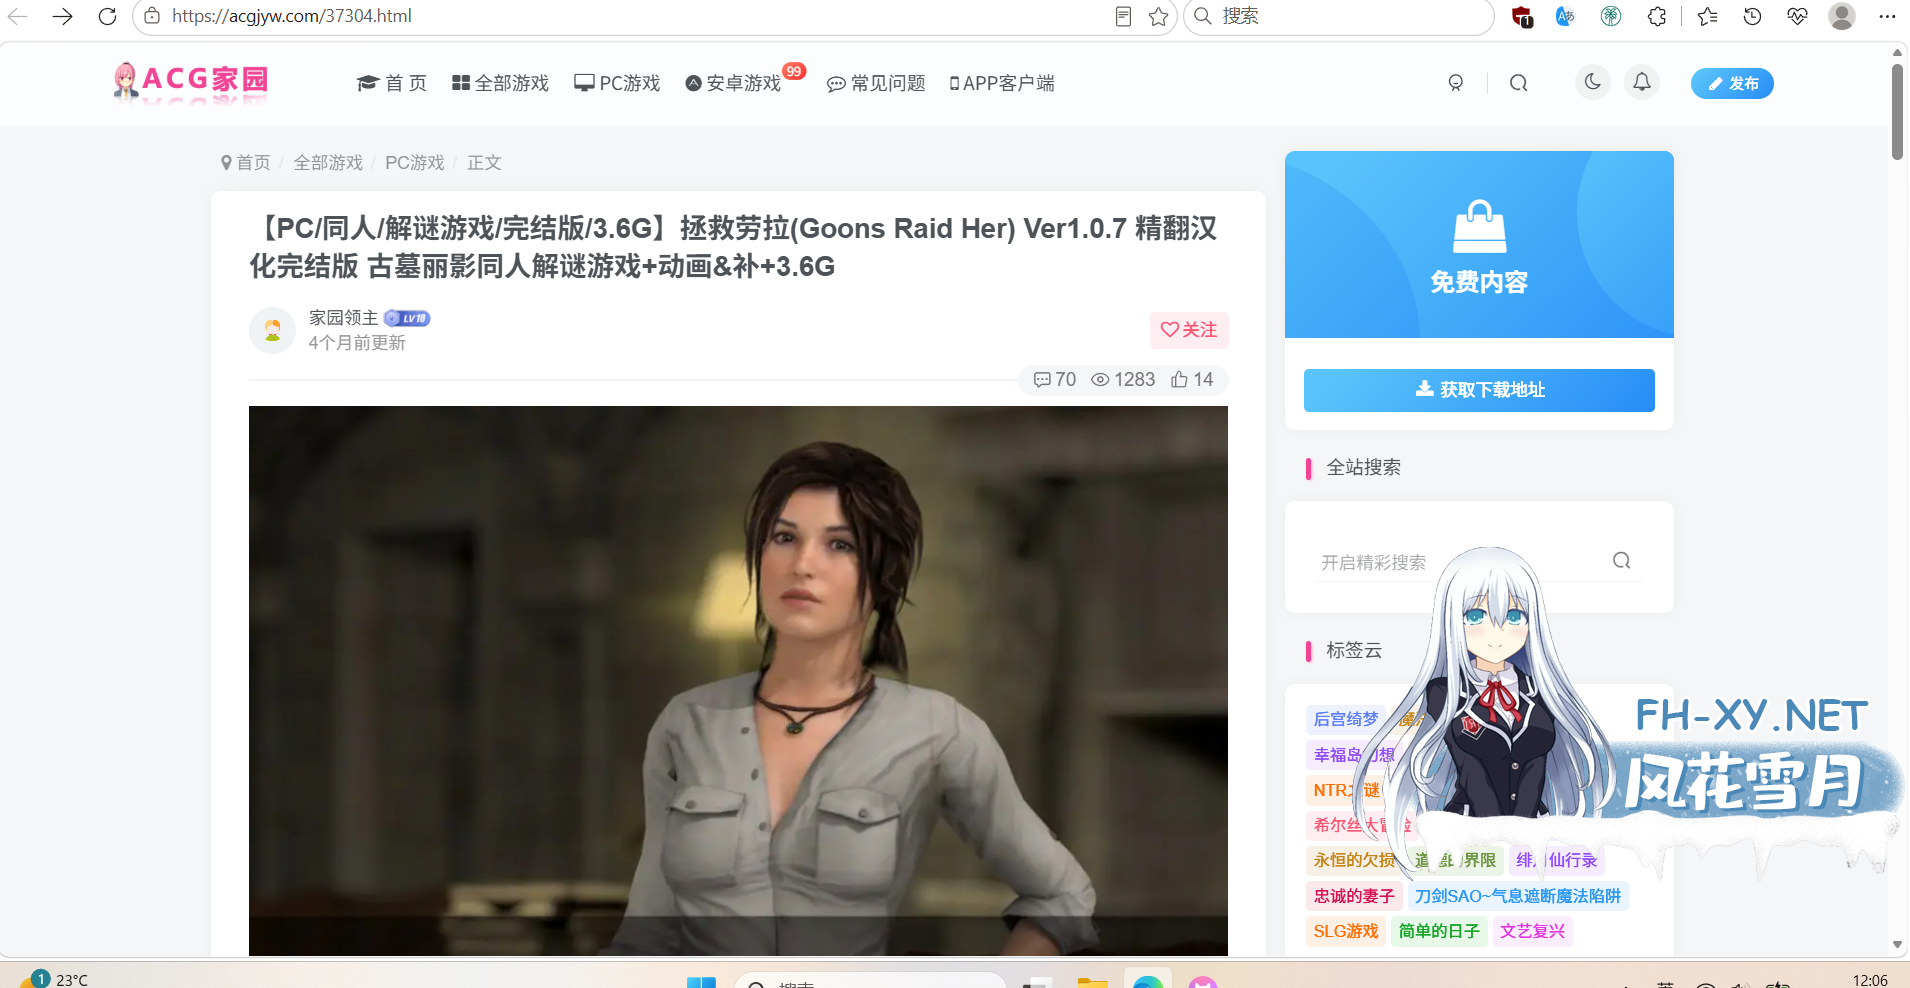This screenshot has height=988, width=1910.
Task: Click the ACG家园 site logo
Action: (191, 81)
